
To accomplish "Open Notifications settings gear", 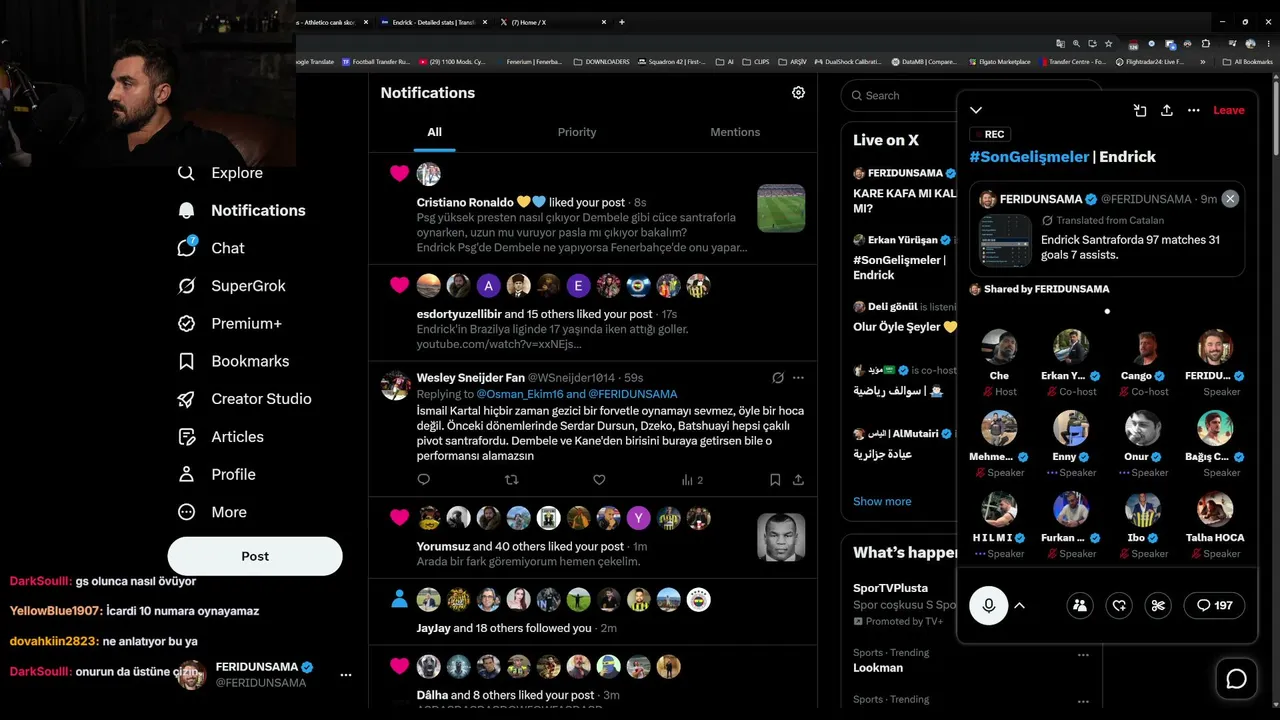I will pyautogui.click(x=798, y=93).
